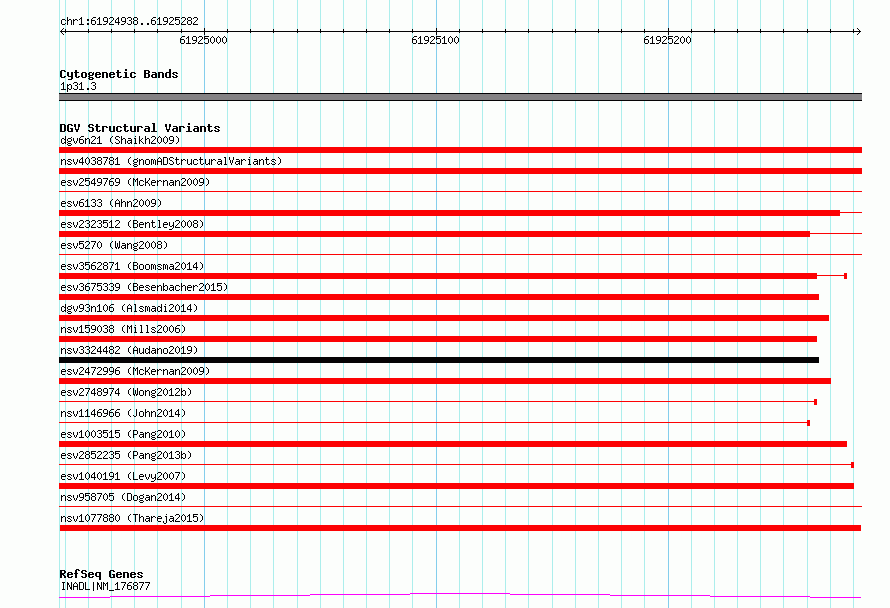Select the thin red line of esv5270 (Wang2008)

click(x=460, y=254)
